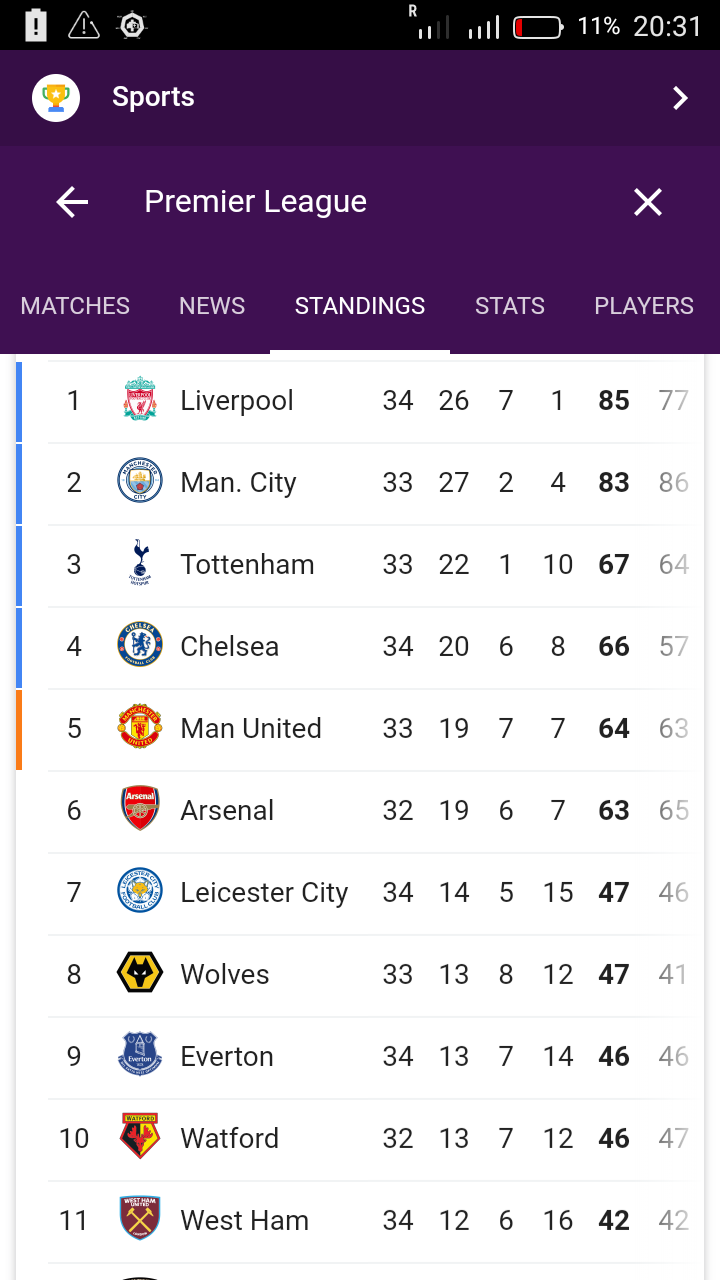Viewport: 720px width, 1280px height.
Task: Tap the Man United club crest
Action: 140,728
